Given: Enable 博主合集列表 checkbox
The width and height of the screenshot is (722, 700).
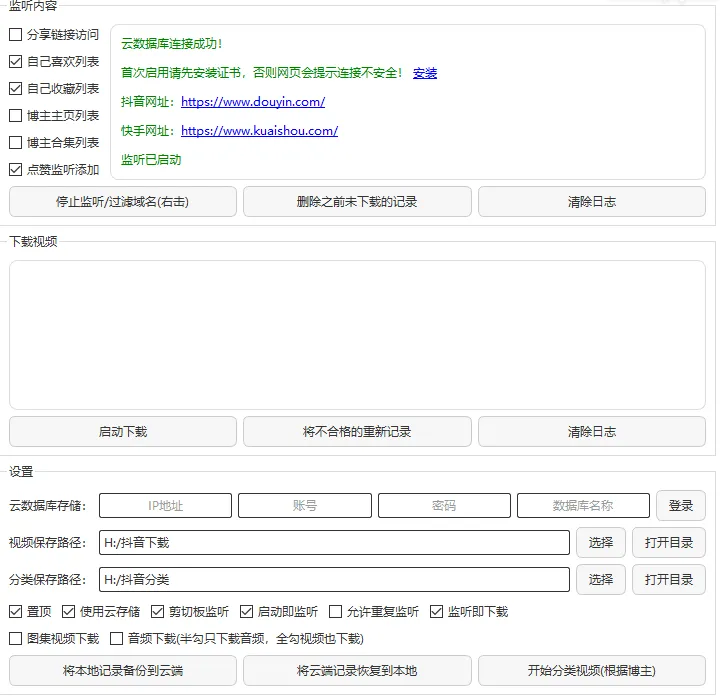Looking at the screenshot, I should (16, 143).
